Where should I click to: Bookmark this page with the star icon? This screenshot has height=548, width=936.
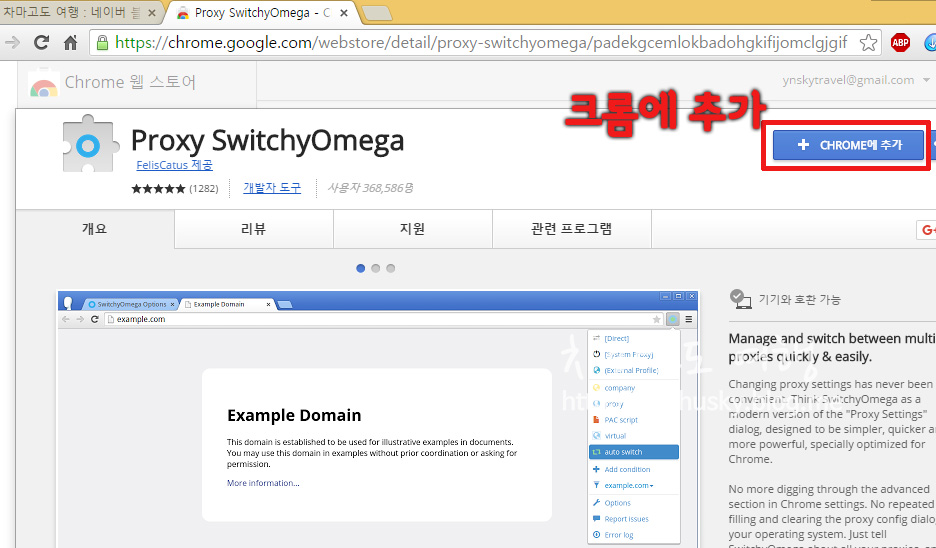[868, 42]
